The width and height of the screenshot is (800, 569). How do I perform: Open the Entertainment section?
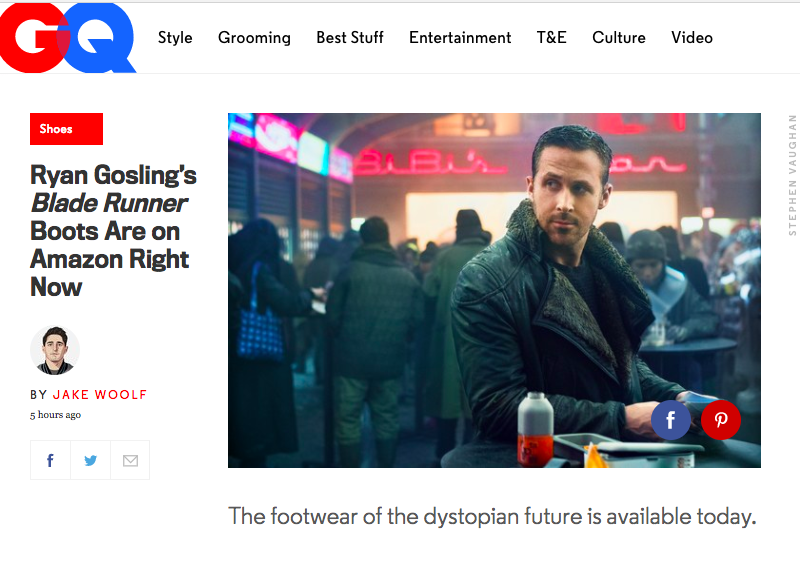point(460,38)
